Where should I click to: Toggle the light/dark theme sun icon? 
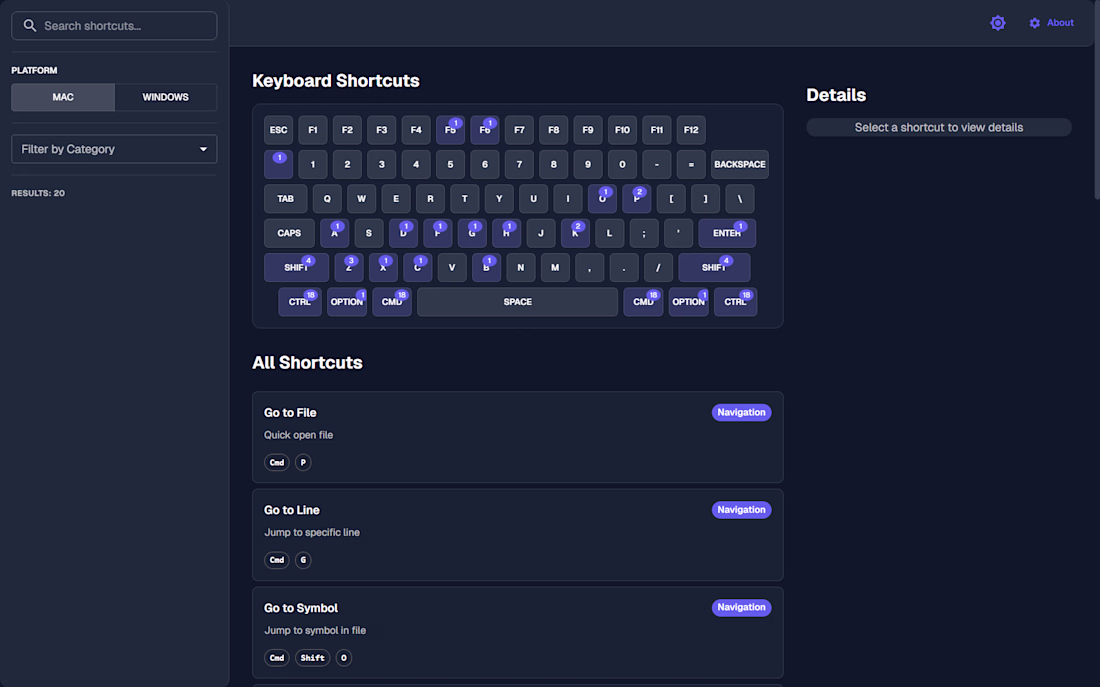tap(997, 23)
